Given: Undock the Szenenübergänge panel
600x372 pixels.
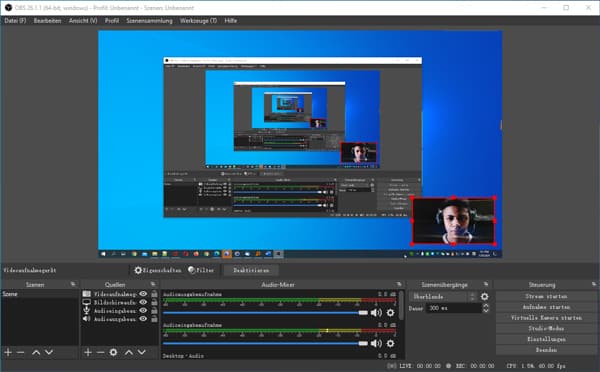Looking at the screenshot, I should [x=486, y=284].
